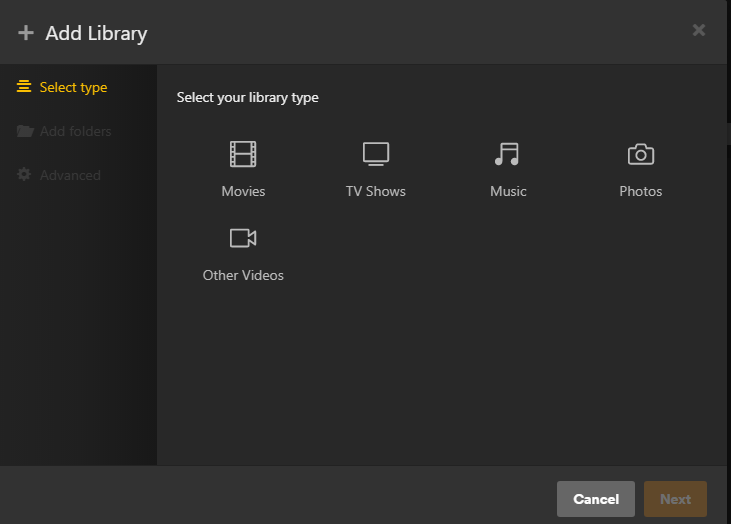Select the Photos camera icon
The height and width of the screenshot is (524, 731).
(641, 154)
